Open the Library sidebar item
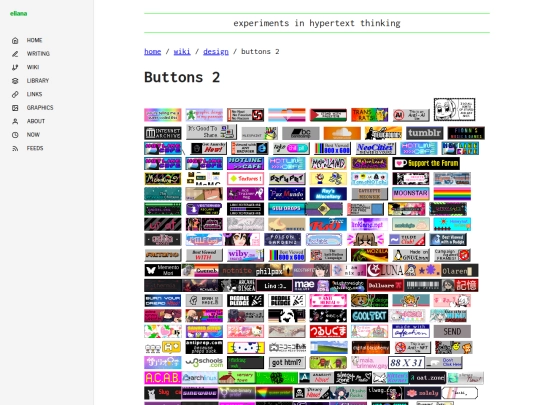540x405 pixels. [38, 81]
